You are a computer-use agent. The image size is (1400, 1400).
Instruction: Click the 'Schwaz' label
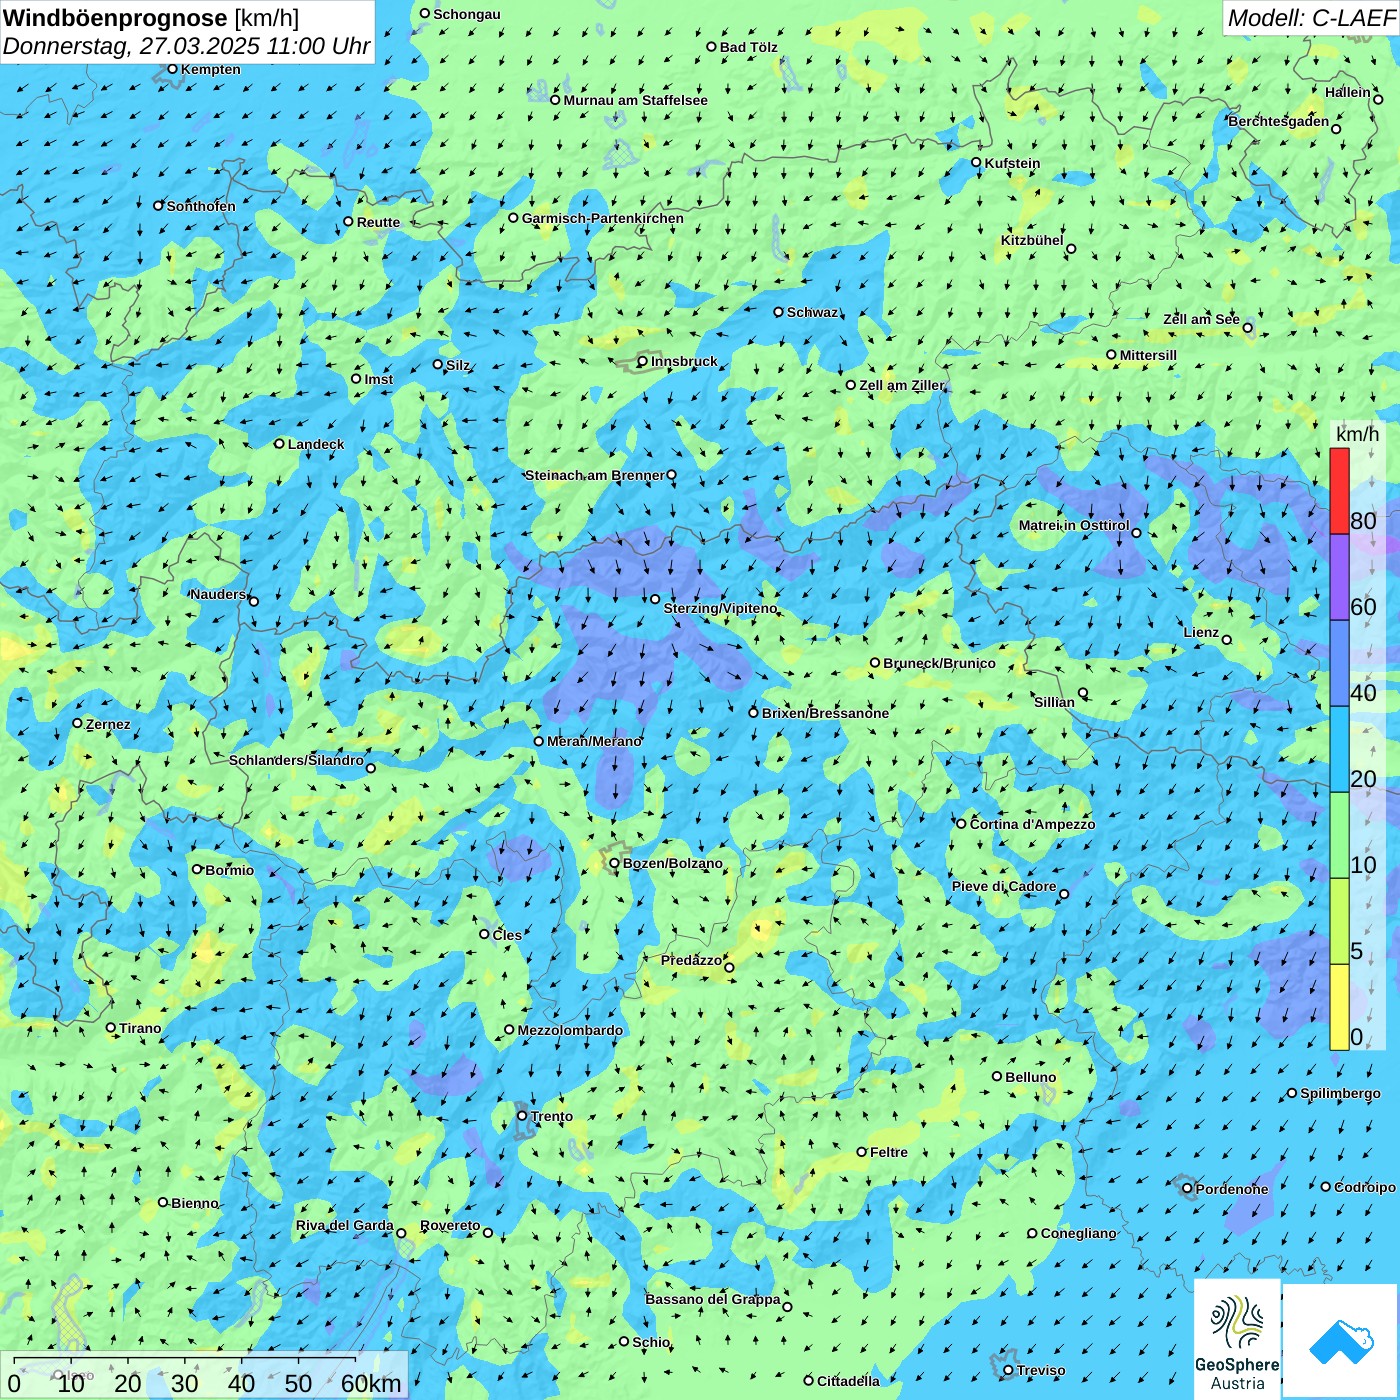click(x=812, y=312)
